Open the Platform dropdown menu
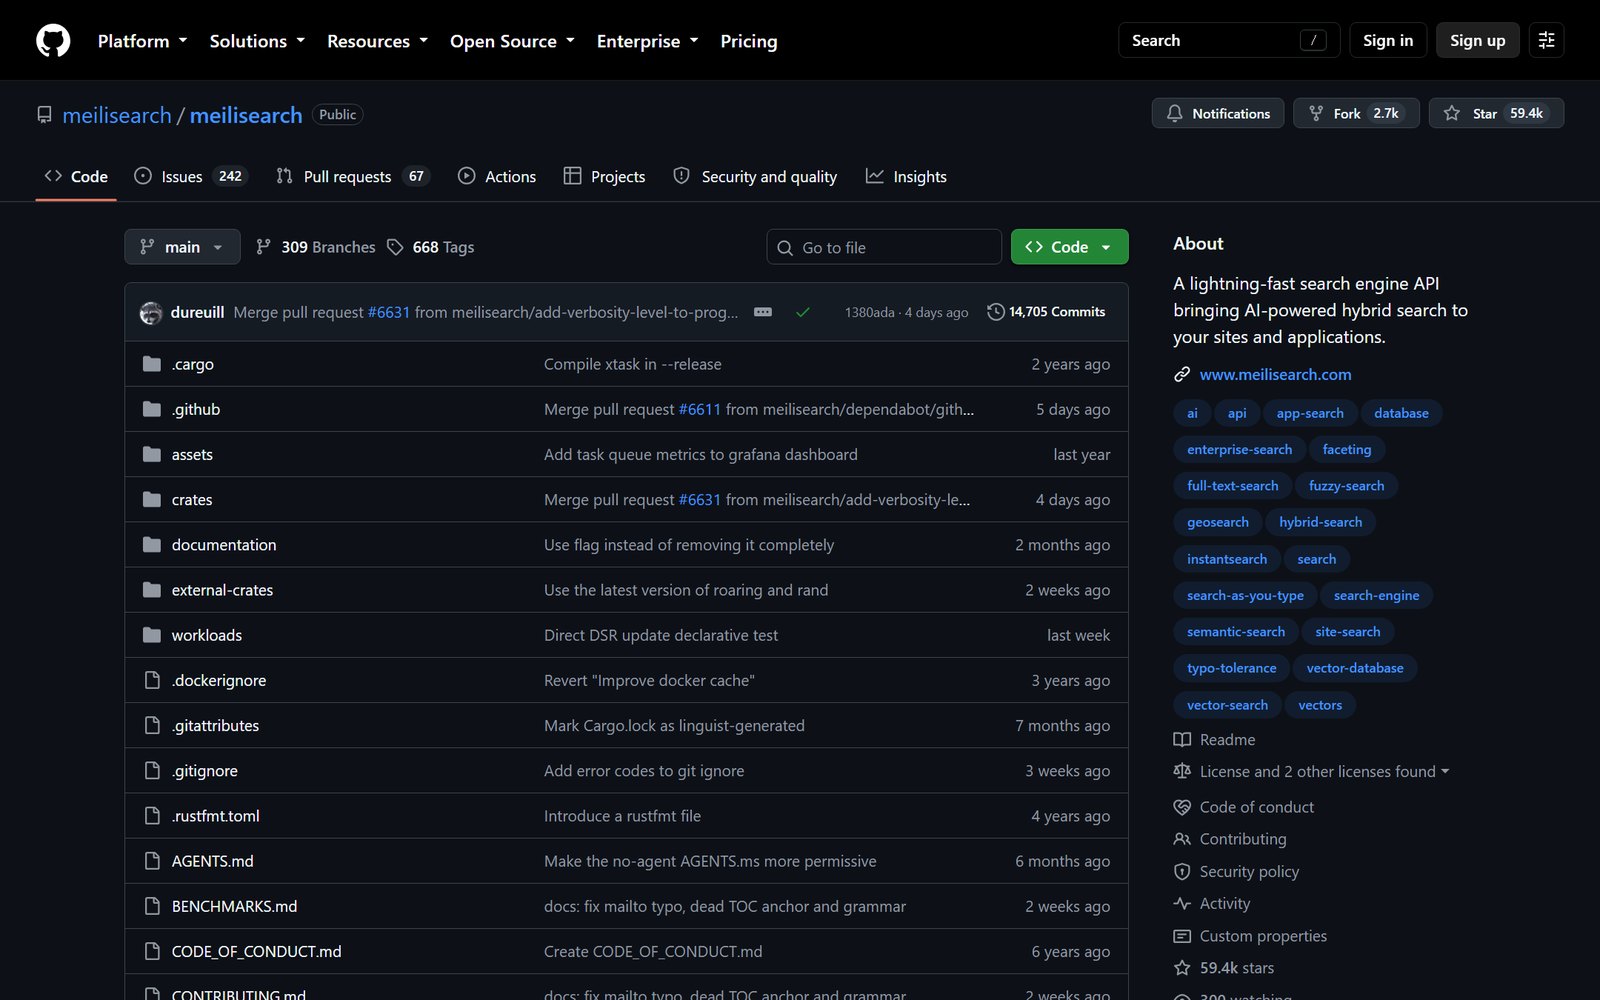The width and height of the screenshot is (1600, 1000). [142, 41]
